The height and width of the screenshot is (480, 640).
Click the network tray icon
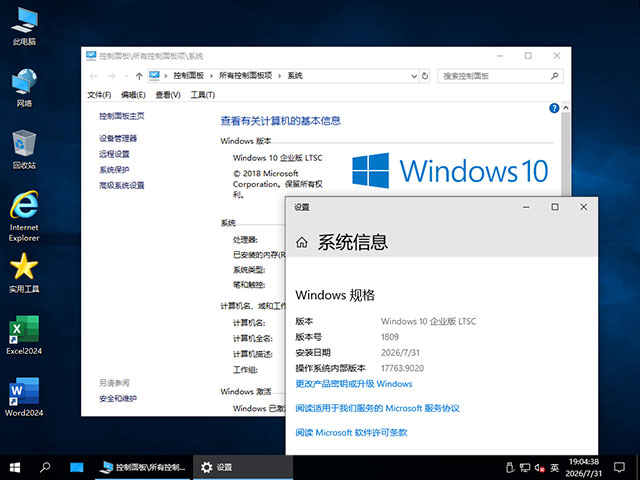pyautogui.click(x=524, y=467)
